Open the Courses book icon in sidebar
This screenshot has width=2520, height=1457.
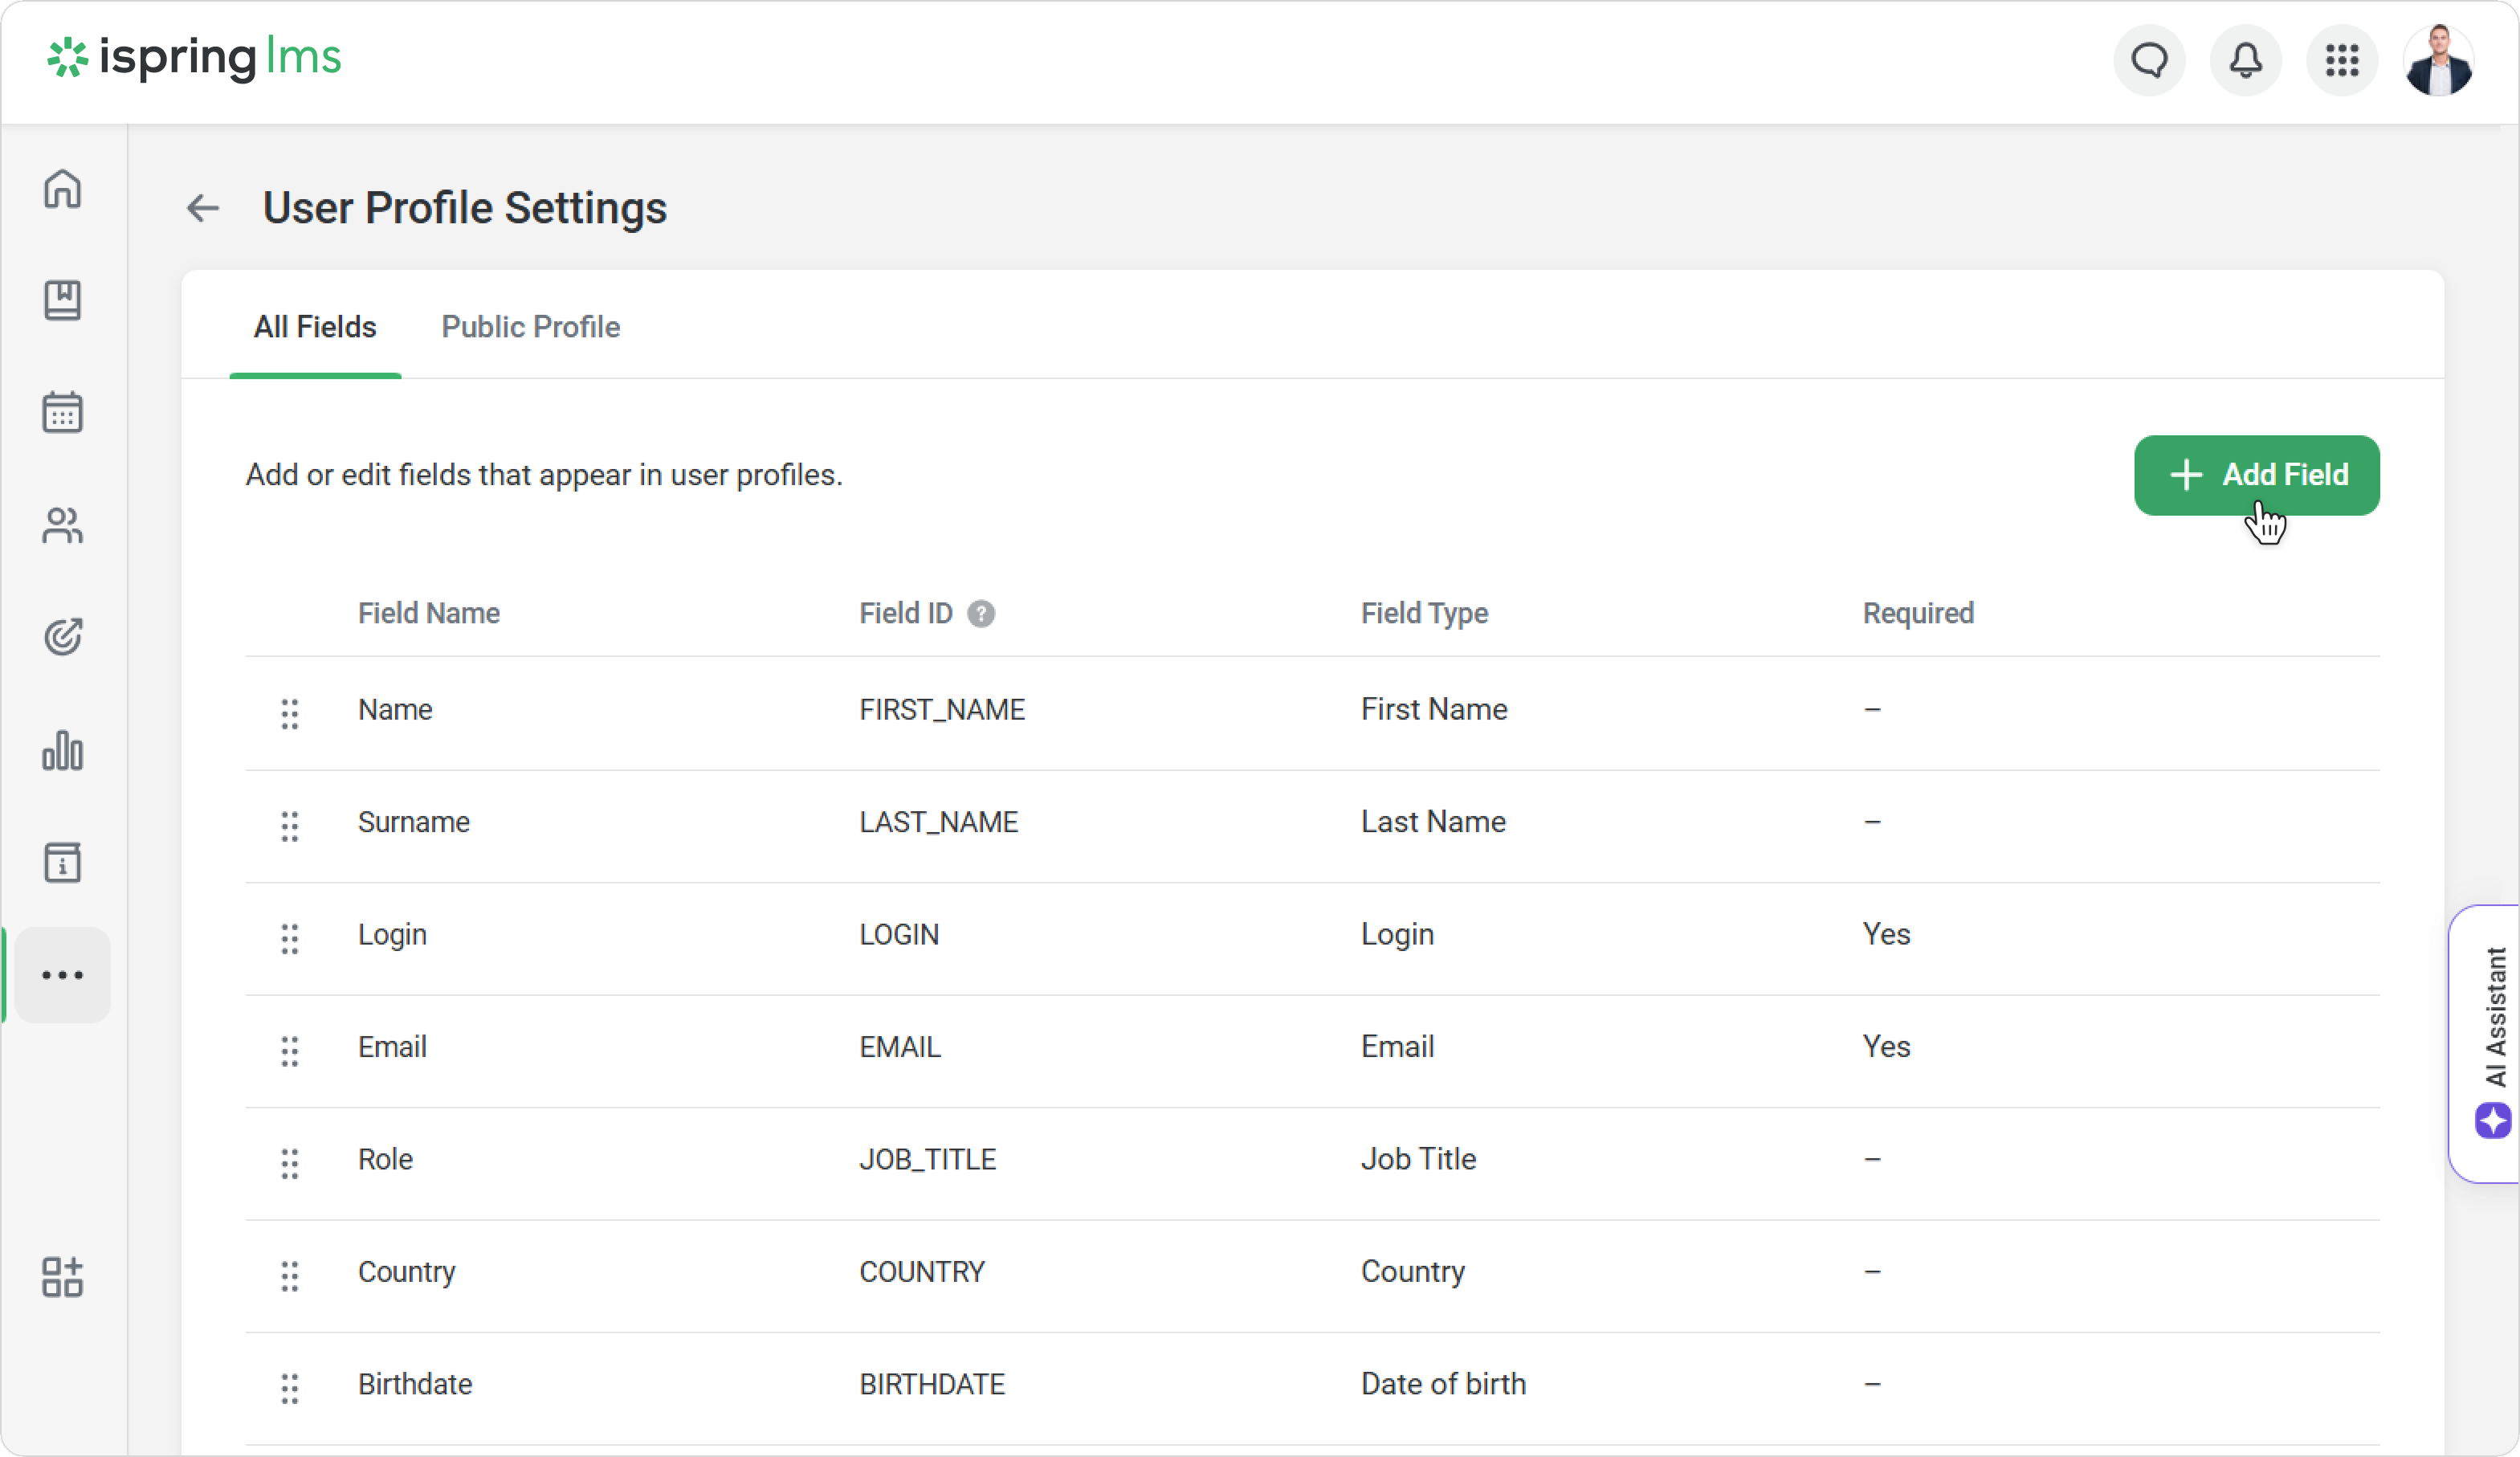click(62, 300)
